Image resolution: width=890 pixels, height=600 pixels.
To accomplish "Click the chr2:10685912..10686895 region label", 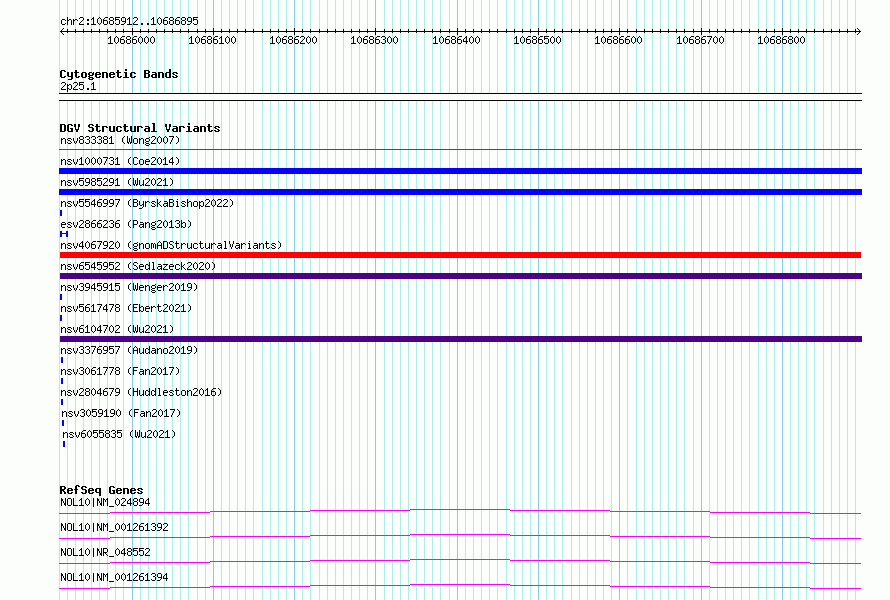I will coord(129,22).
